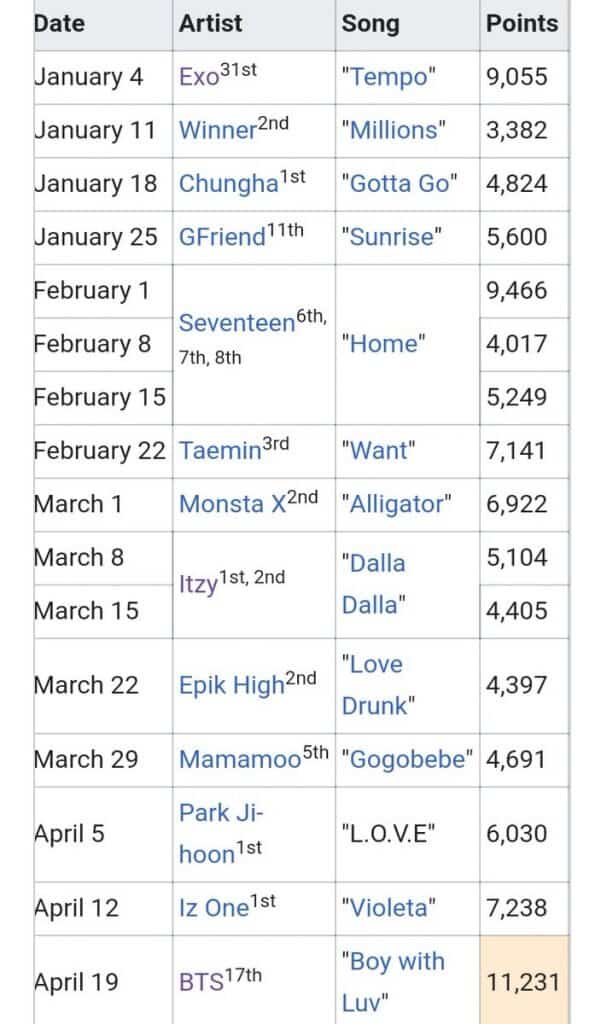
Task: Open the Exo artist link
Action: [198, 78]
